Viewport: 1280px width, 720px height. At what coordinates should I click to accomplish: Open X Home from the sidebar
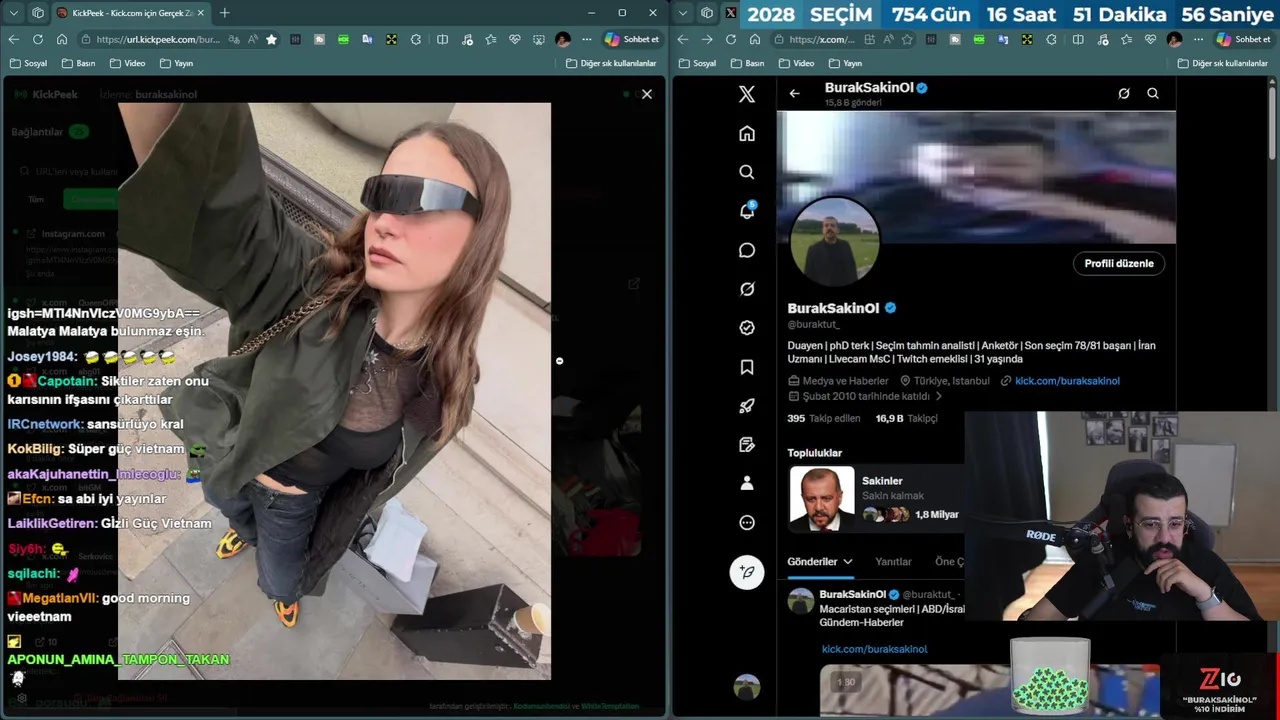click(747, 133)
